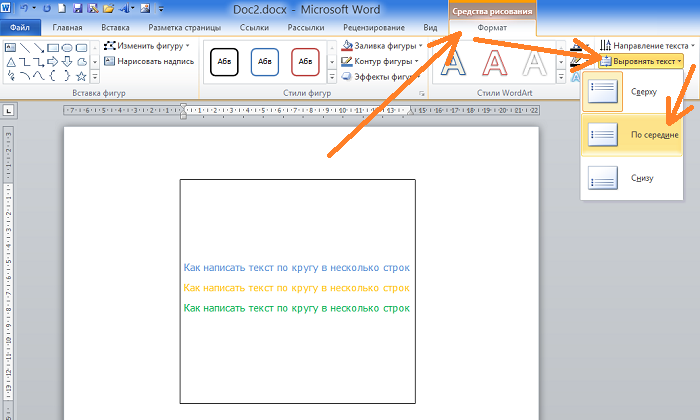Choose the red outlined WordArt letter style
The height and width of the screenshot is (420, 700).
click(x=494, y=62)
